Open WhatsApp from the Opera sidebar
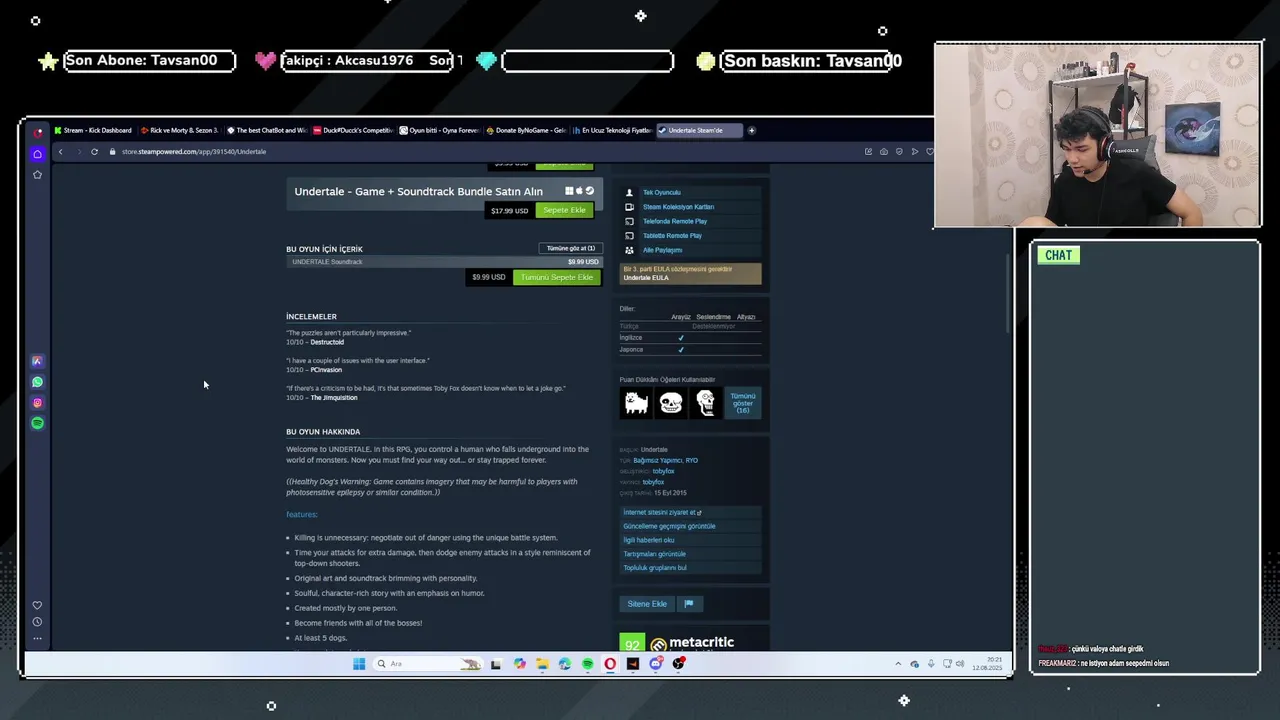Image resolution: width=1280 pixels, height=720 pixels. coord(37,382)
